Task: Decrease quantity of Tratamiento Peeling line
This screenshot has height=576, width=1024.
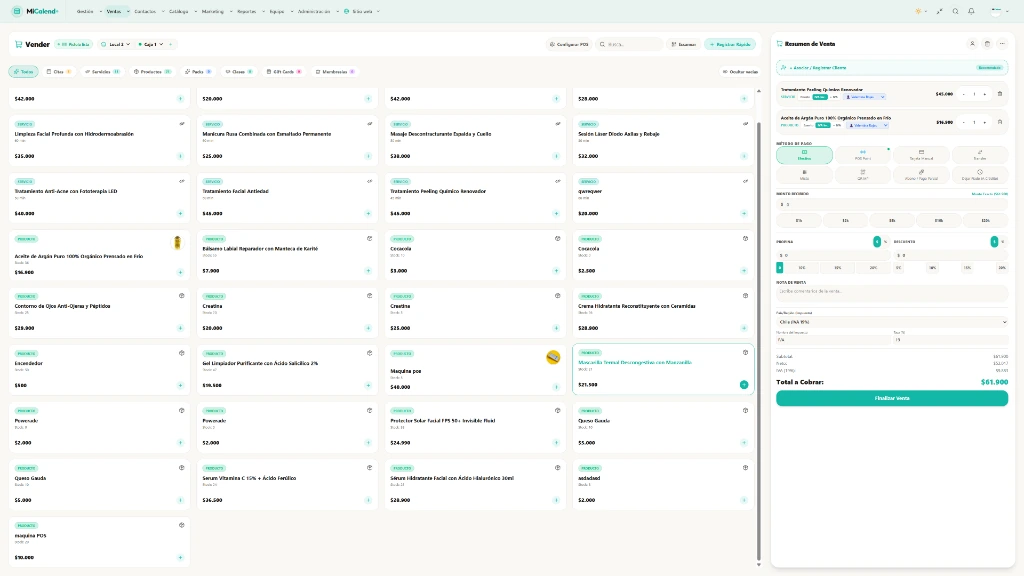Action: pos(963,94)
